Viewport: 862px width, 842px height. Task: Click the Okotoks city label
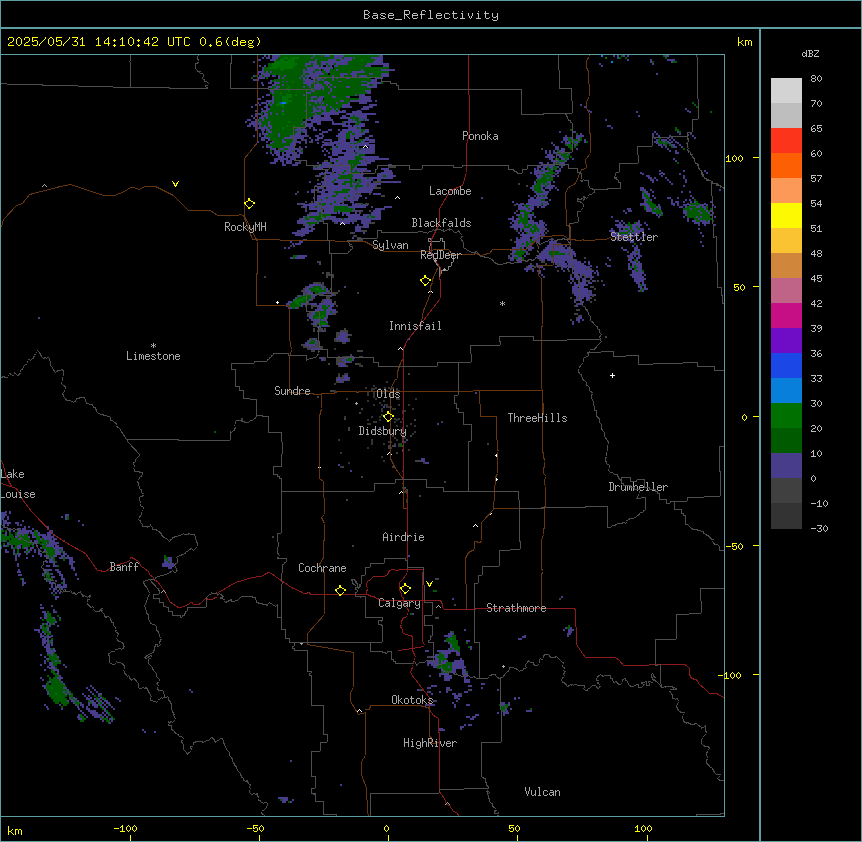click(x=412, y=700)
